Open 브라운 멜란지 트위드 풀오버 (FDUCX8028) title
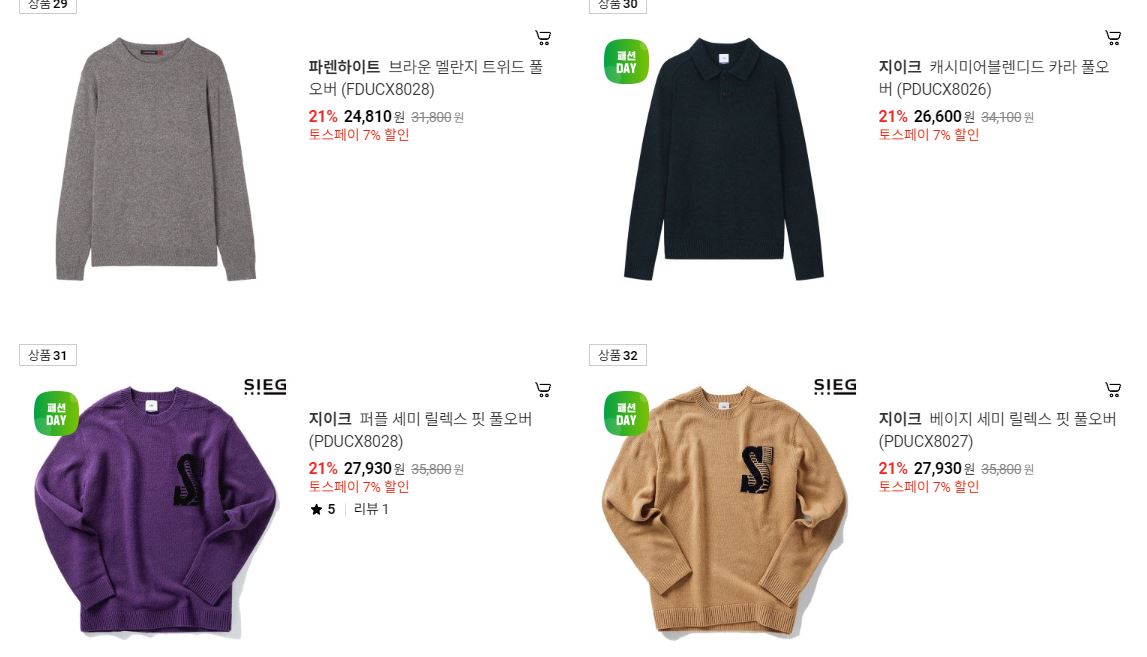Screen dimensions: 1147x657 pyautogui.click(x=426, y=78)
